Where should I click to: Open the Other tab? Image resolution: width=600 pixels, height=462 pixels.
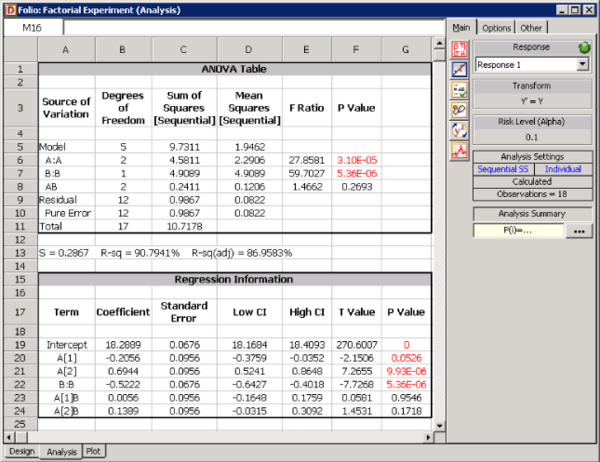click(531, 28)
